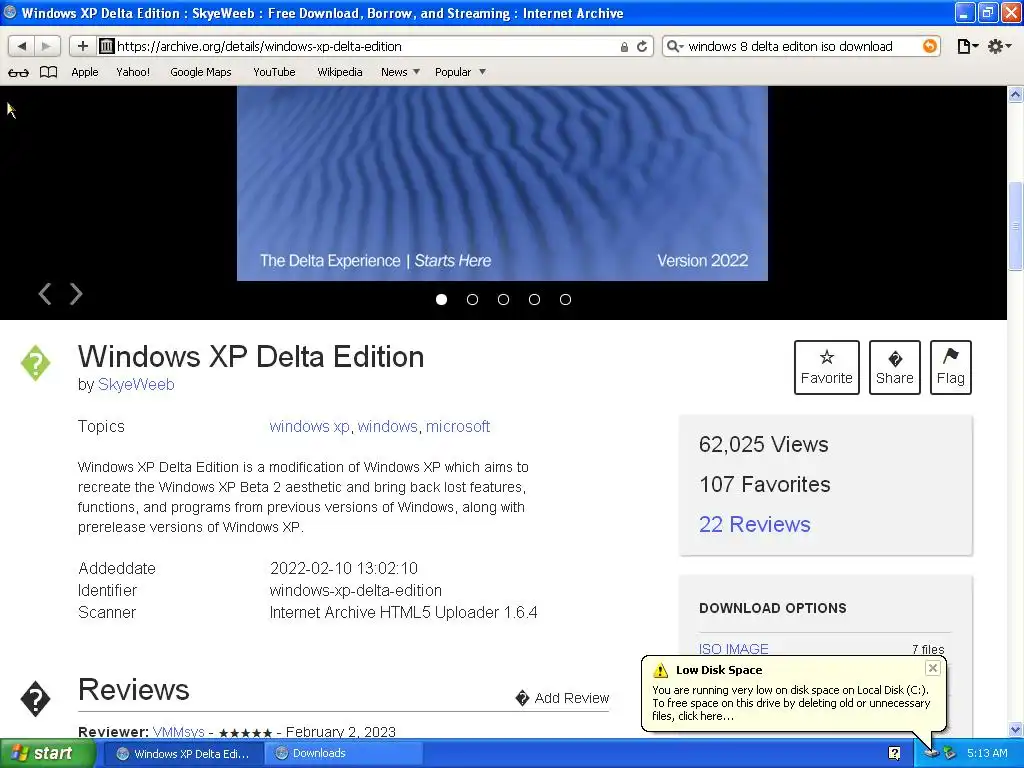Flag this item
This screenshot has width=1024, height=768.
point(950,367)
